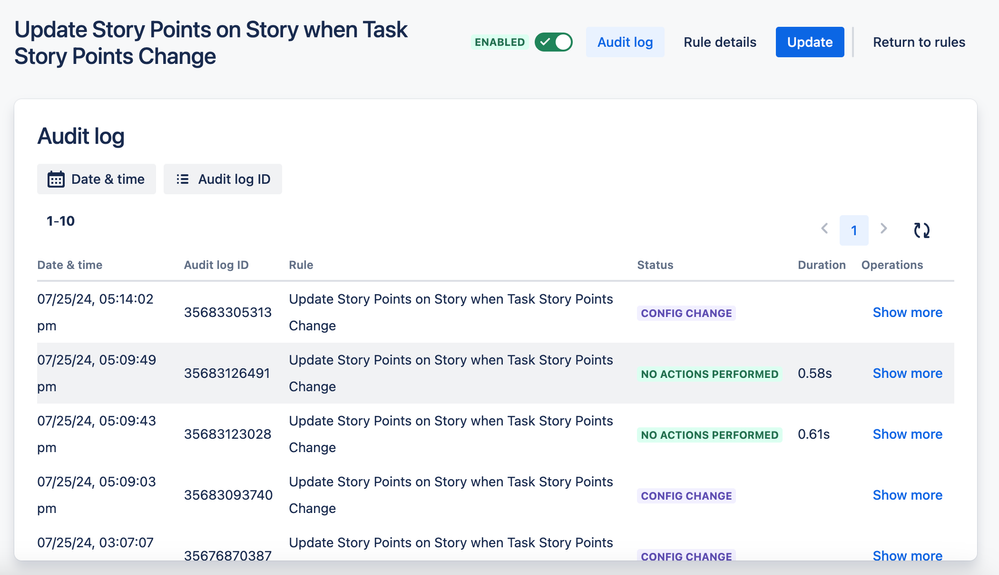Click audit log ID 35676870387

click(227, 555)
